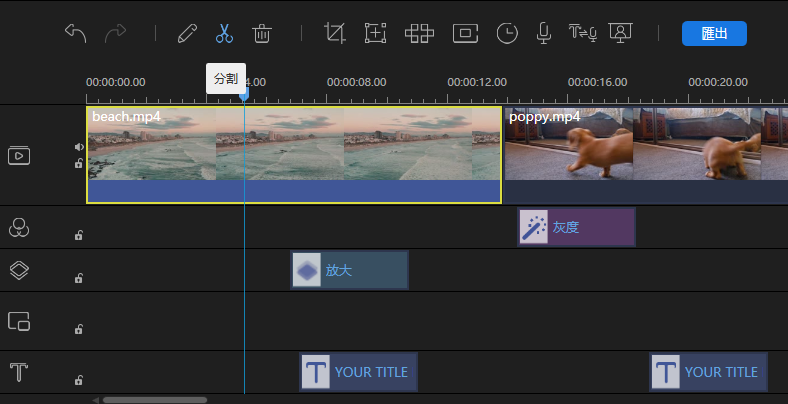Click the text track T icon

tap(19, 372)
